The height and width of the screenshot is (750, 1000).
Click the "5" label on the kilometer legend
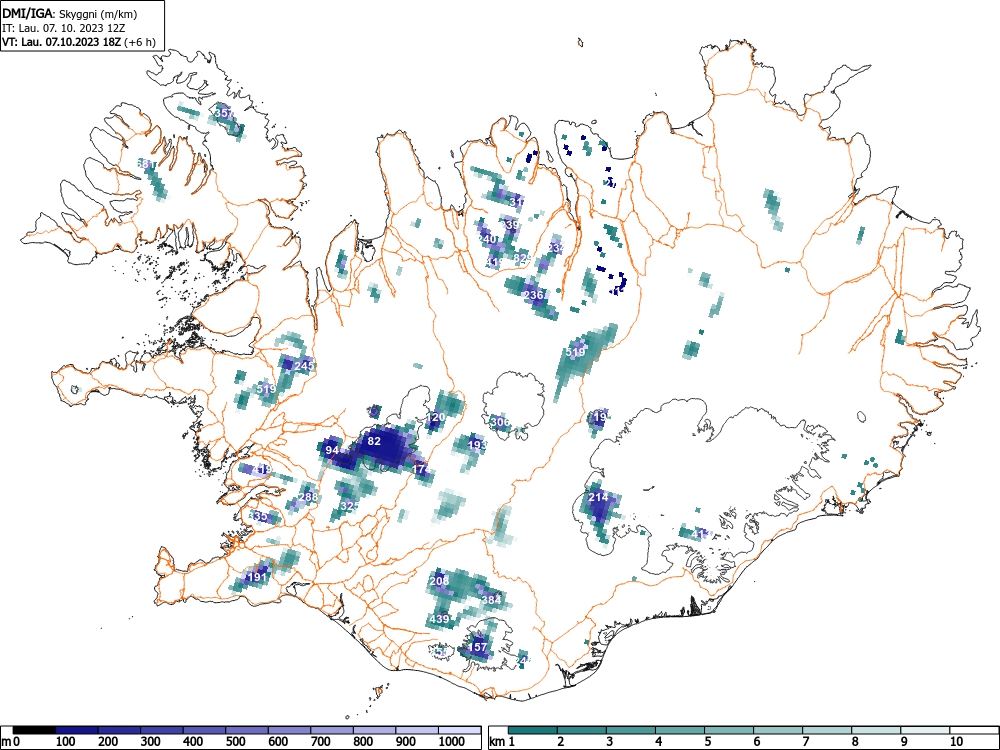(708, 742)
